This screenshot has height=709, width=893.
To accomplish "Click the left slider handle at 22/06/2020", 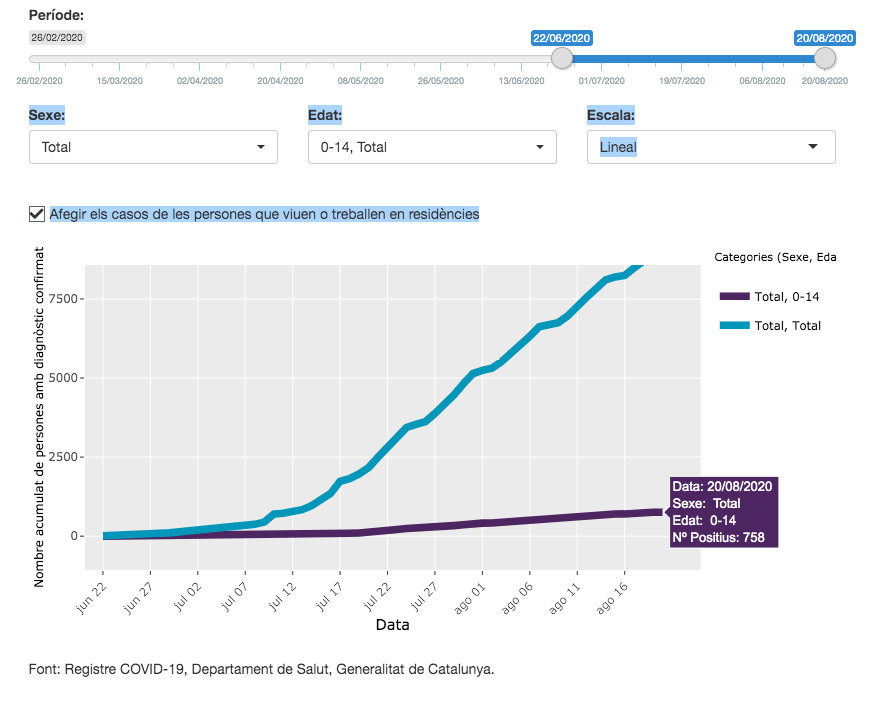I will click(562, 59).
